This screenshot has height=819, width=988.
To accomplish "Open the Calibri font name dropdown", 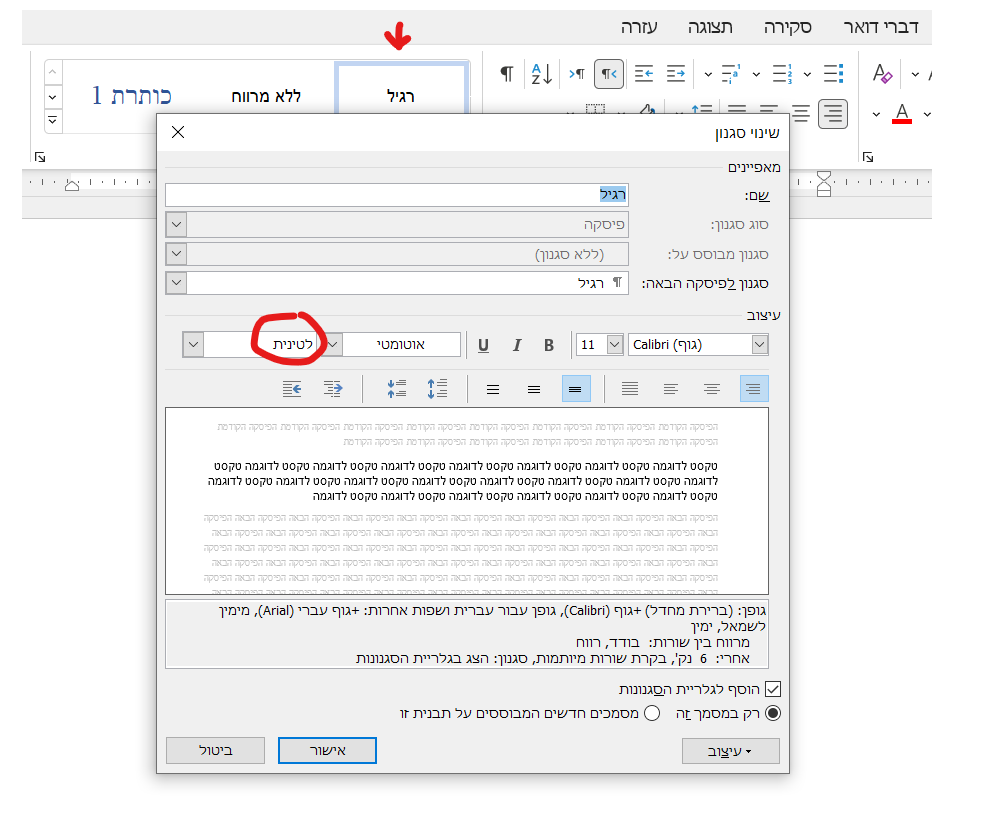I will 760,345.
